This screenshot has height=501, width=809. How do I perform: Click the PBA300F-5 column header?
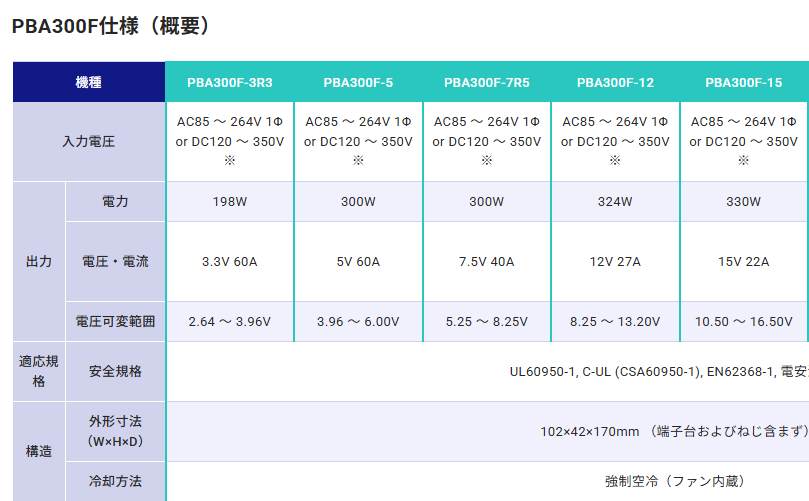point(358,83)
